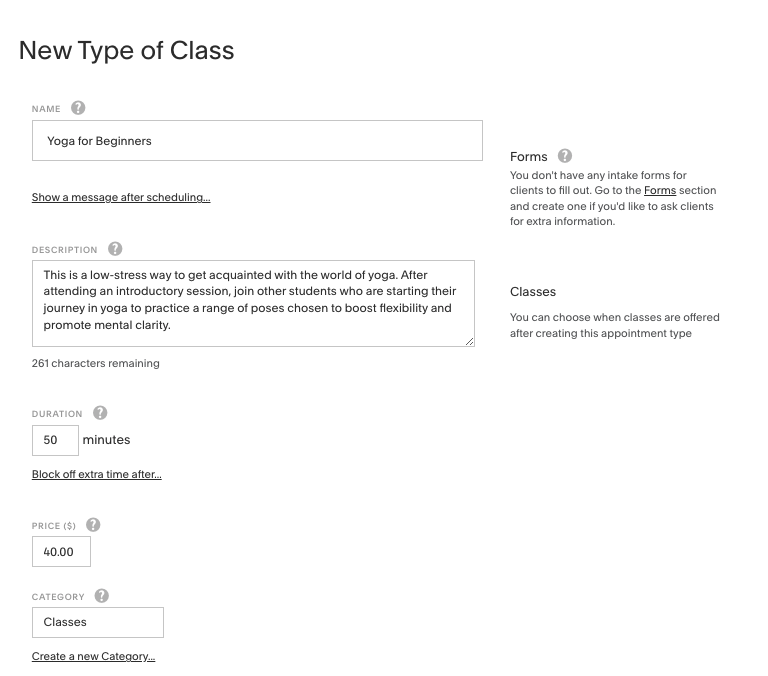Click the "minutes" label beside Duration
This screenshot has height=676, width=768.
(106, 440)
